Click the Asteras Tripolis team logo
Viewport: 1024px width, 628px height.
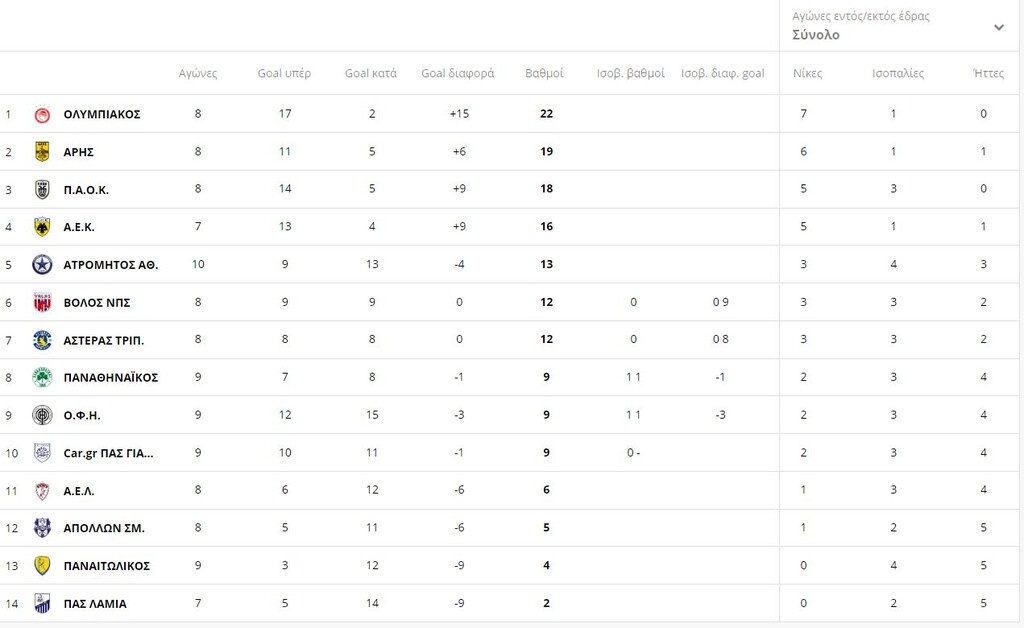(42, 340)
